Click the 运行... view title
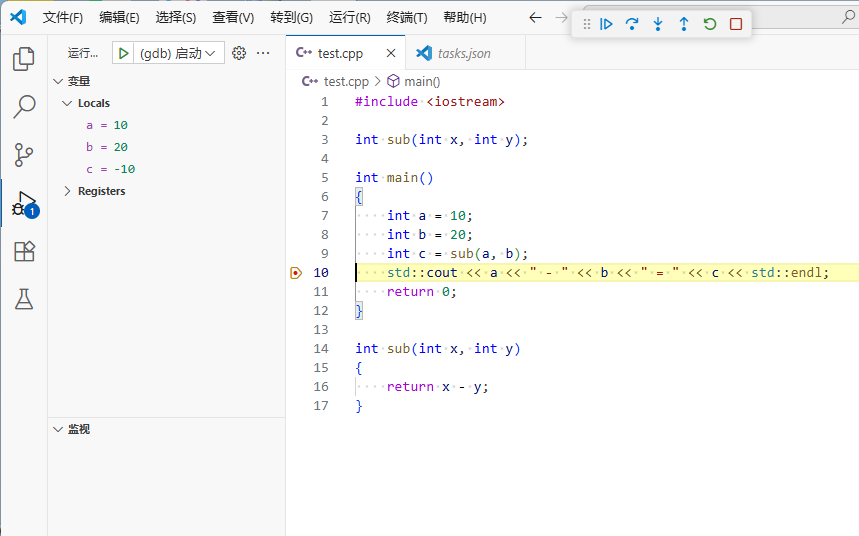Screen dimensions: 859x536 [83, 53]
